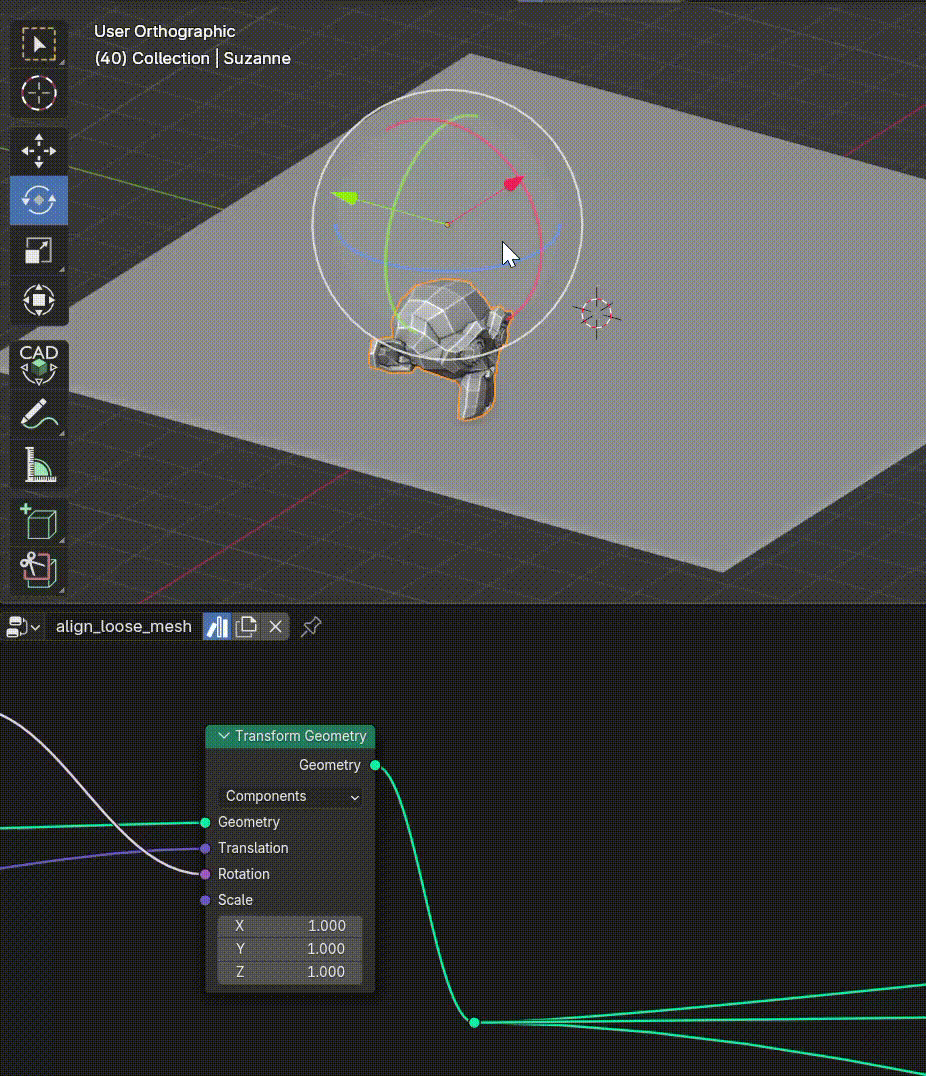Click the reroute node dot
926x1076 pixels.
pos(474,1022)
